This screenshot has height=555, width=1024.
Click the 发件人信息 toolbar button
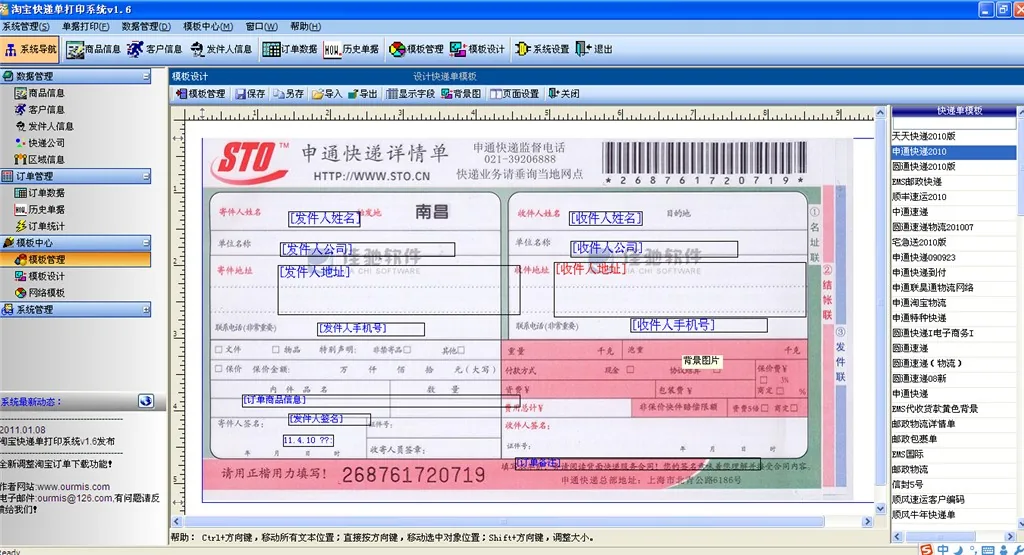(x=222, y=49)
